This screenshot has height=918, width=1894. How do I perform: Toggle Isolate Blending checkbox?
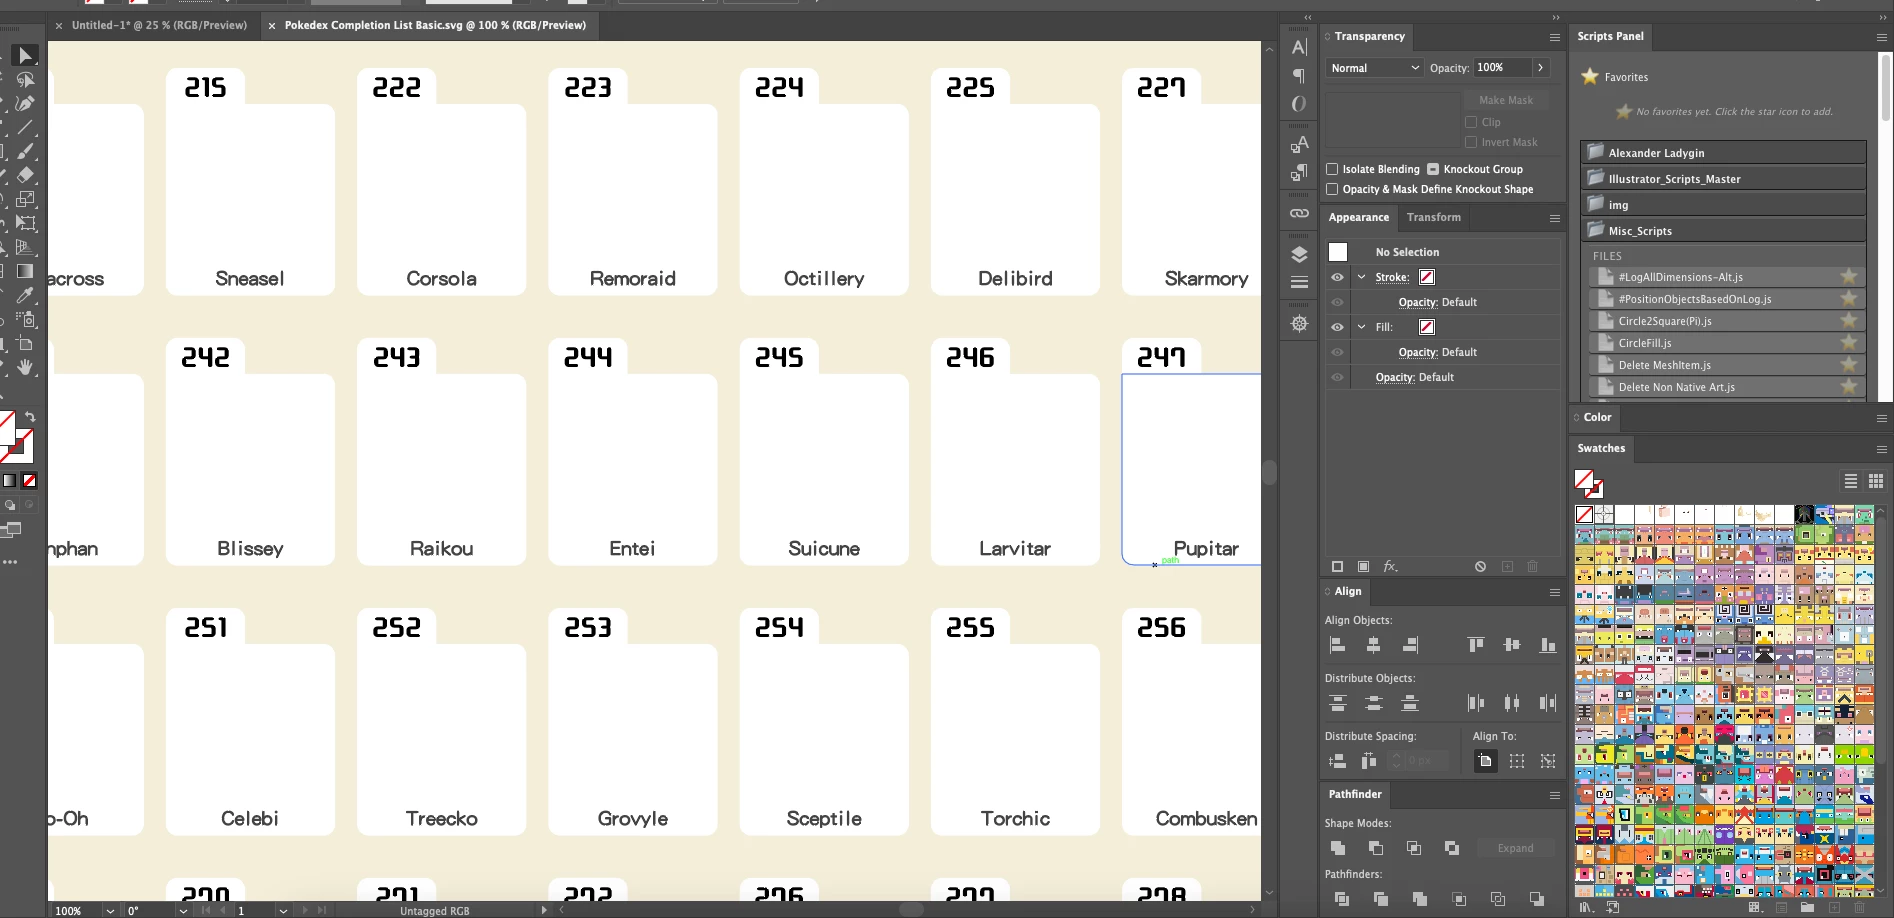coord(1332,169)
